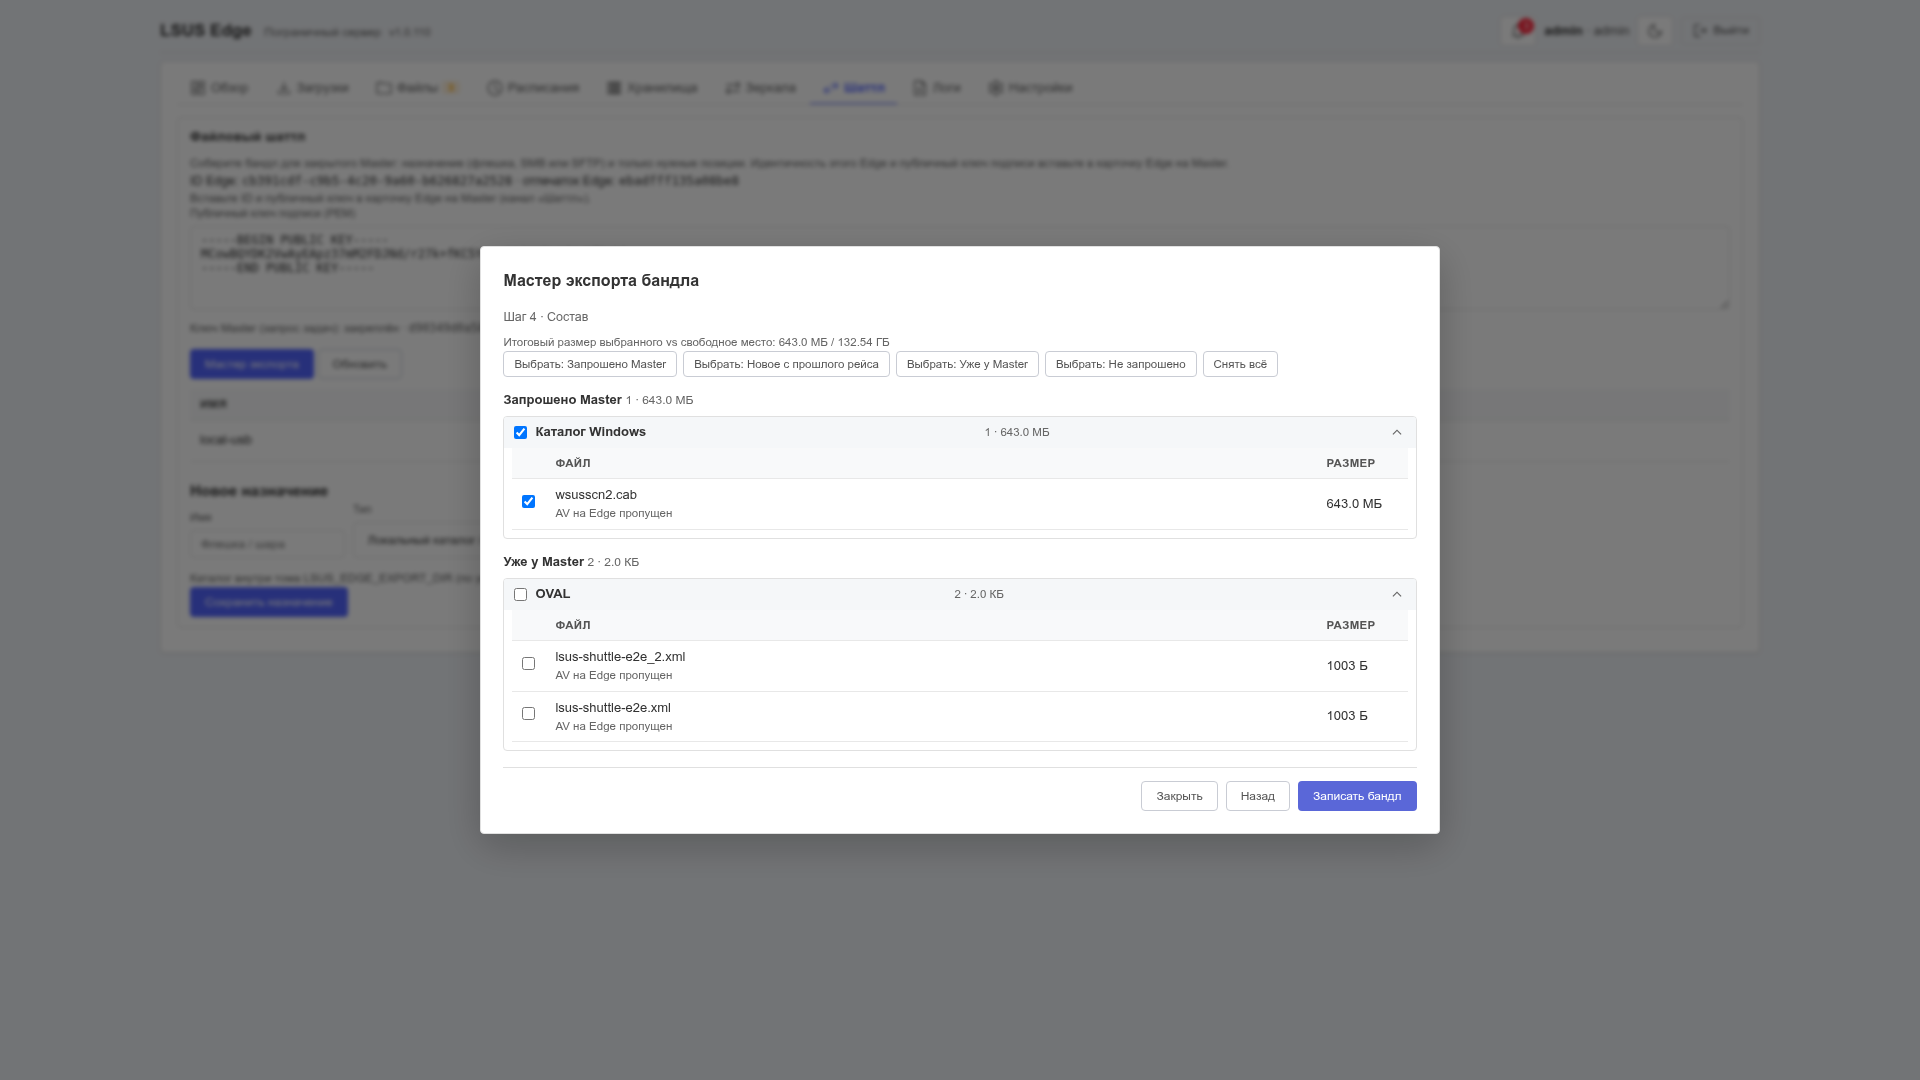Viewport: 1920px width, 1080px height.
Task: Open the Логи tab in background
Action: [936, 88]
